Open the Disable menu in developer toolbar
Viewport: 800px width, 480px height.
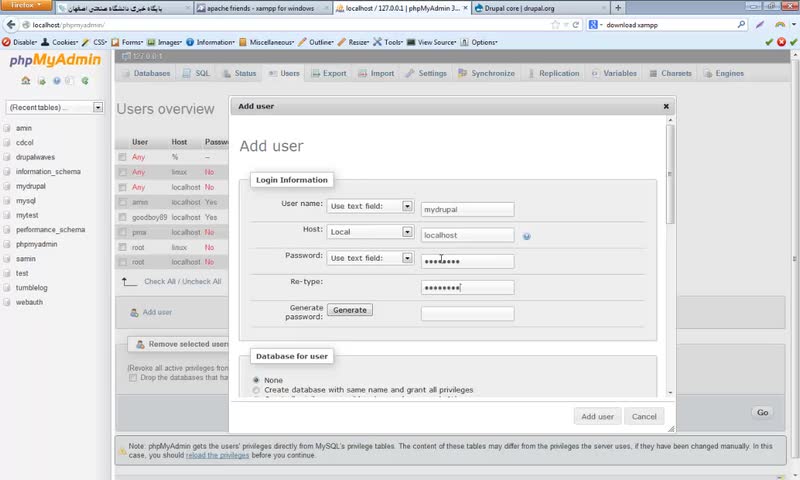coord(19,42)
